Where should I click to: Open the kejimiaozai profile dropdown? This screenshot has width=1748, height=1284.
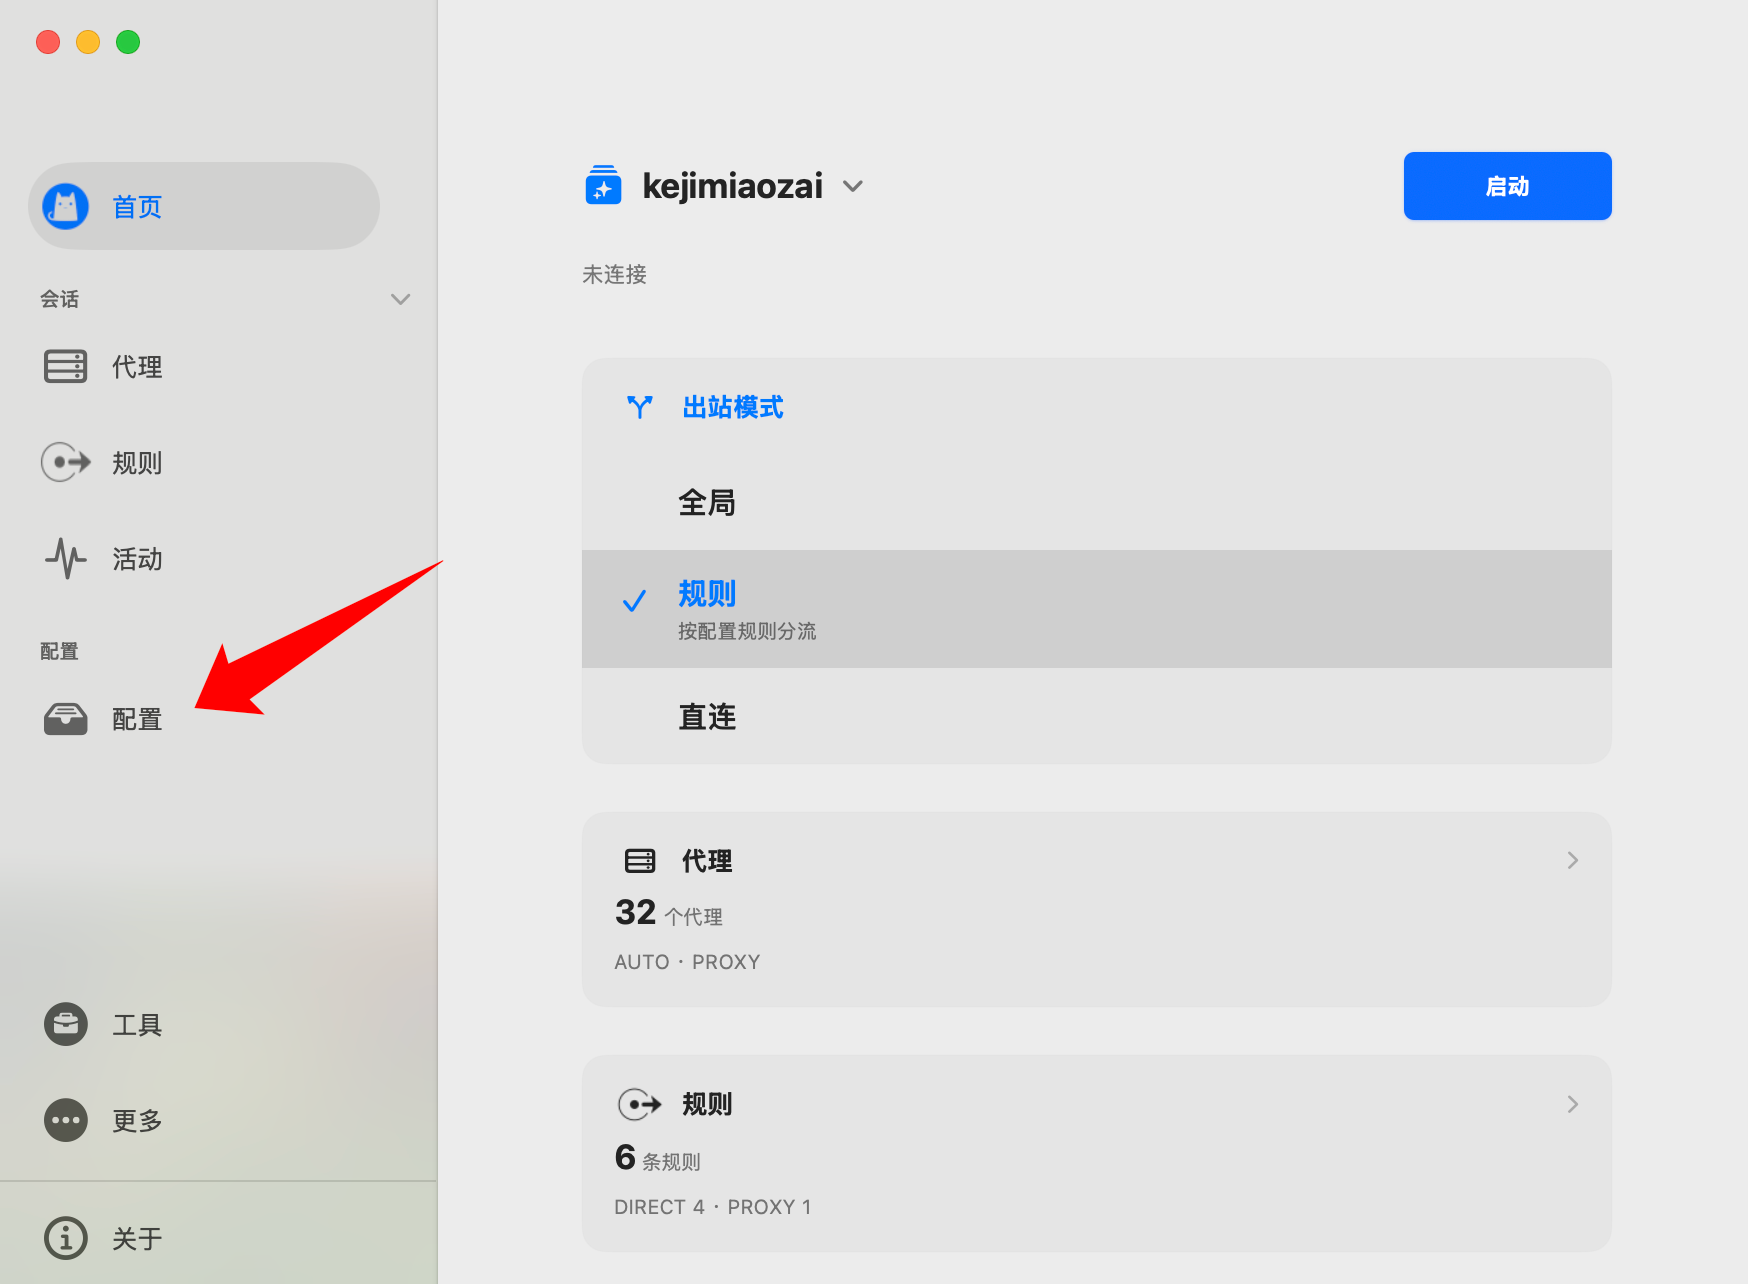pyautogui.click(x=853, y=186)
